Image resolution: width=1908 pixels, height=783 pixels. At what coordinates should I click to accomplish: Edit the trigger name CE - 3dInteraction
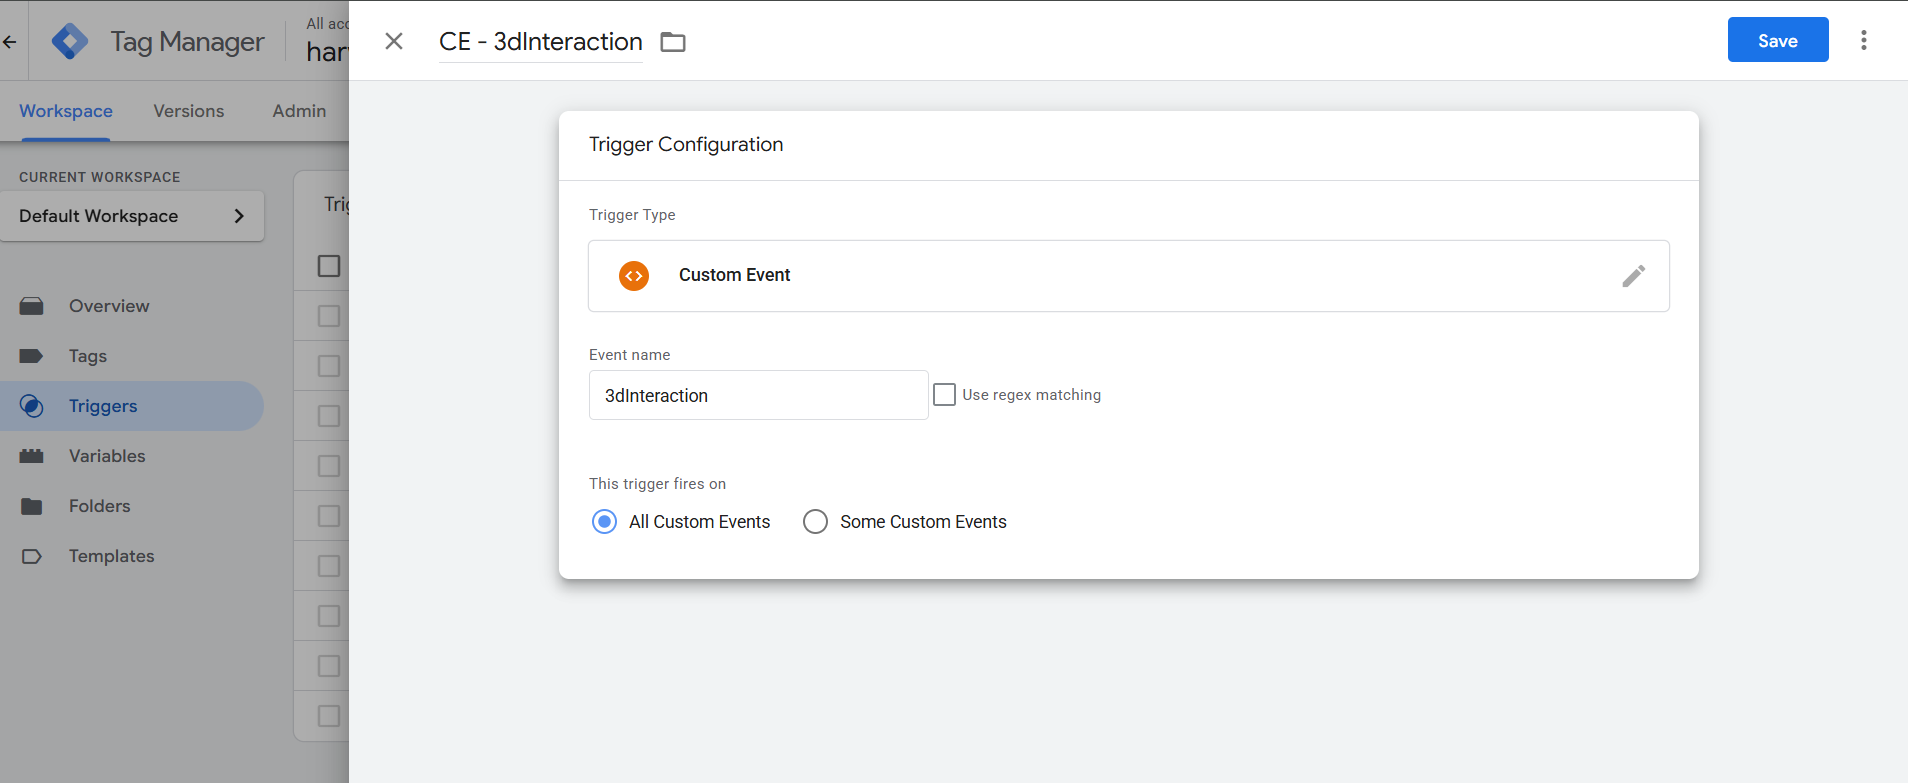click(x=540, y=42)
